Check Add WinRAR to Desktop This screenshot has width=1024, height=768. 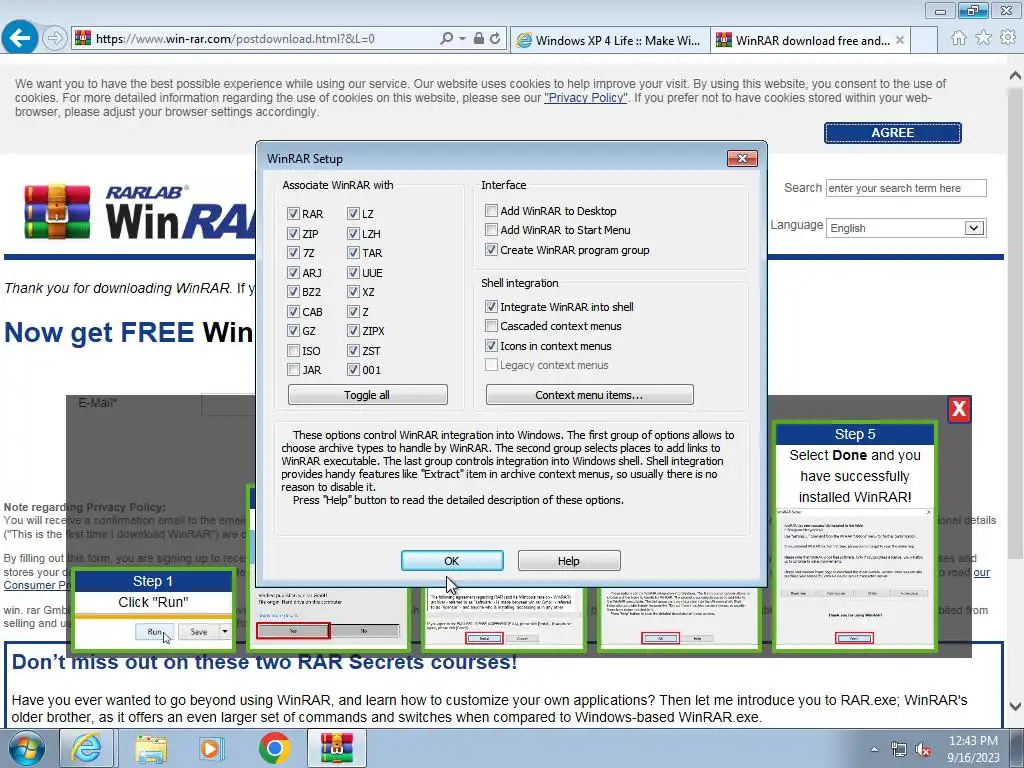click(x=491, y=210)
